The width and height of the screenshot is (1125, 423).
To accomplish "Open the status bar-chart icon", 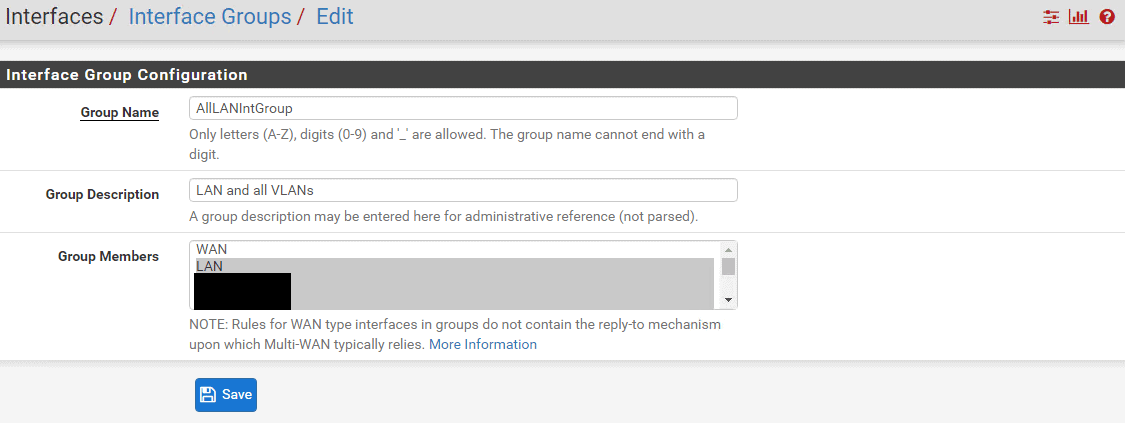I will point(1078,17).
